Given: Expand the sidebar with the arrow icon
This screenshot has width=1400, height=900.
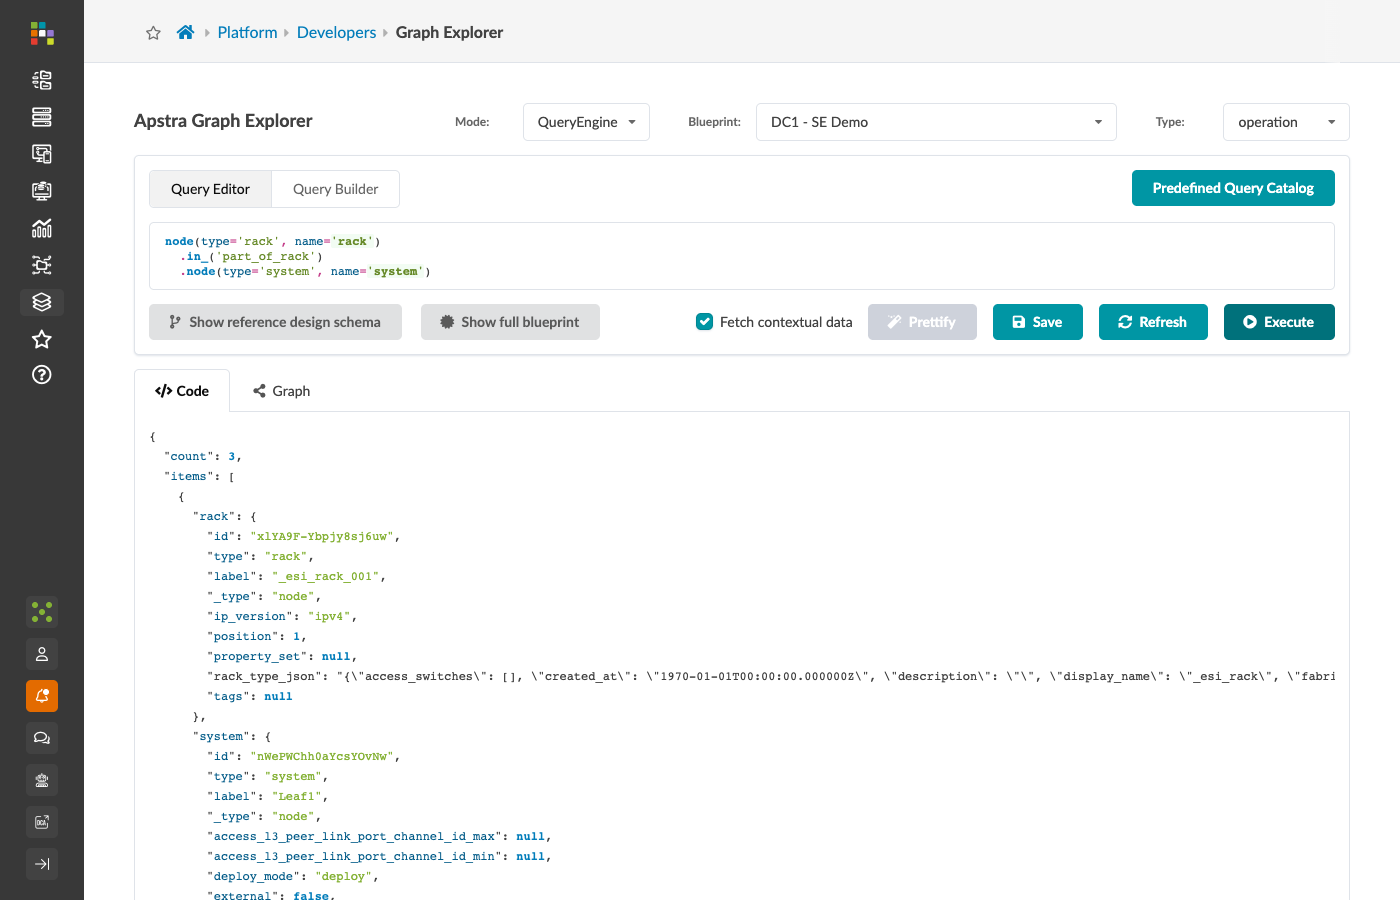Looking at the screenshot, I should (x=42, y=864).
